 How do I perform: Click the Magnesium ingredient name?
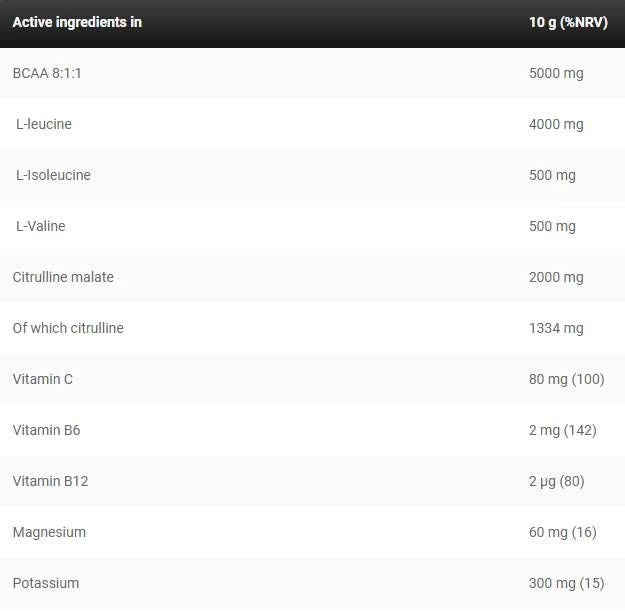(49, 532)
